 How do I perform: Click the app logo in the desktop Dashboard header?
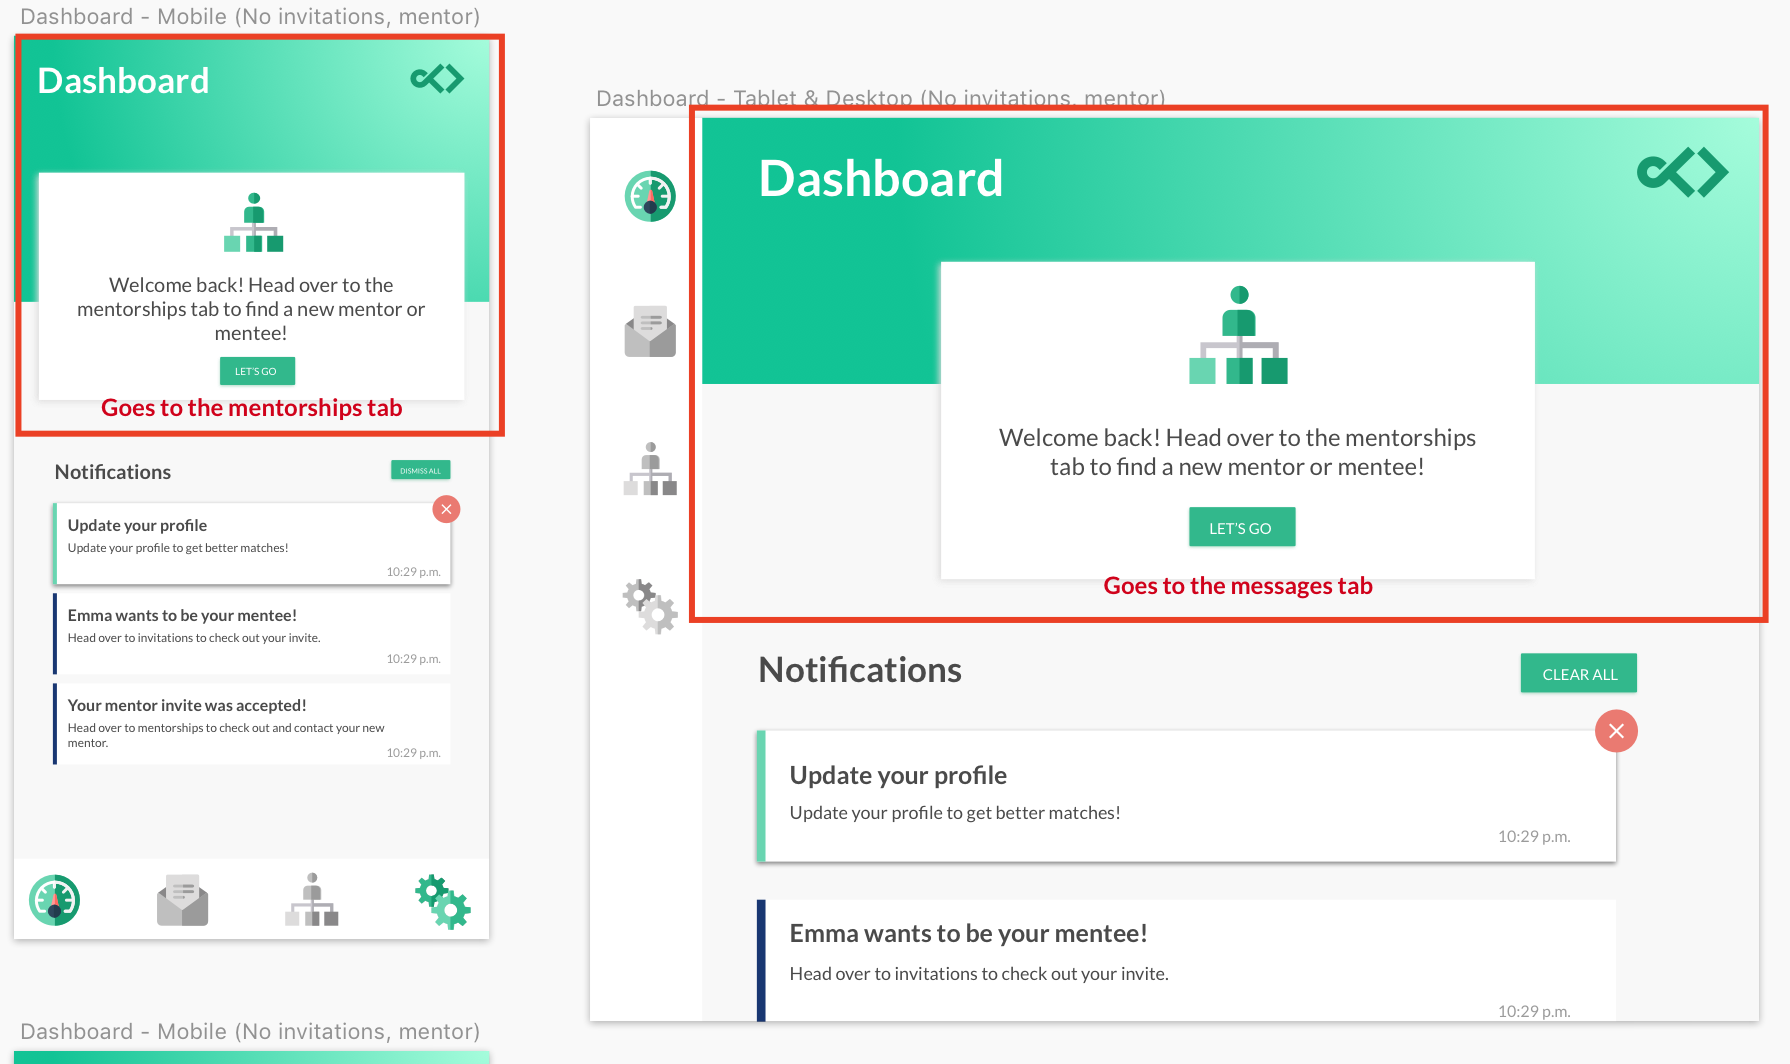pyautogui.click(x=1682, y=171)
